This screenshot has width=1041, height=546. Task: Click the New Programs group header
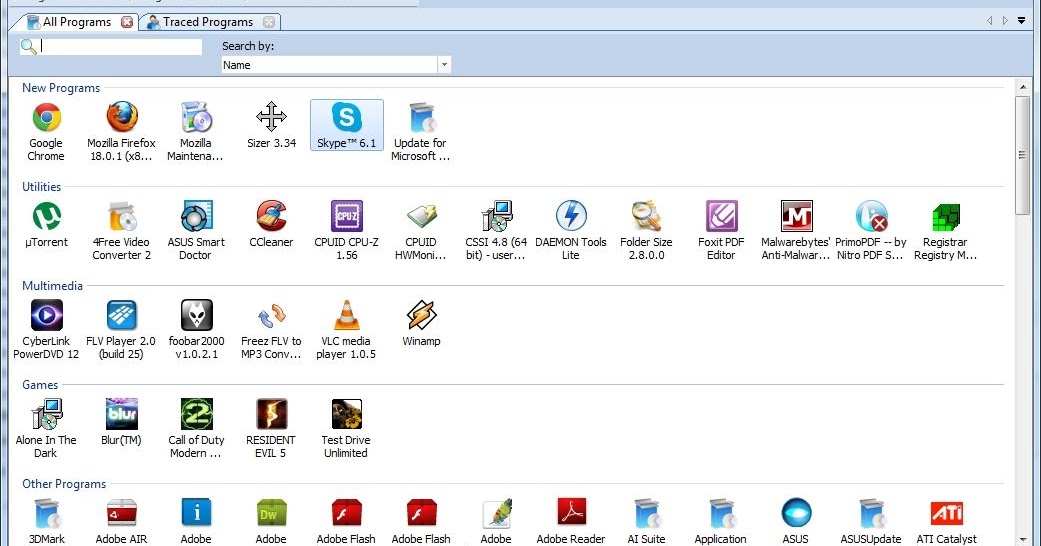(x=61, y=88)
